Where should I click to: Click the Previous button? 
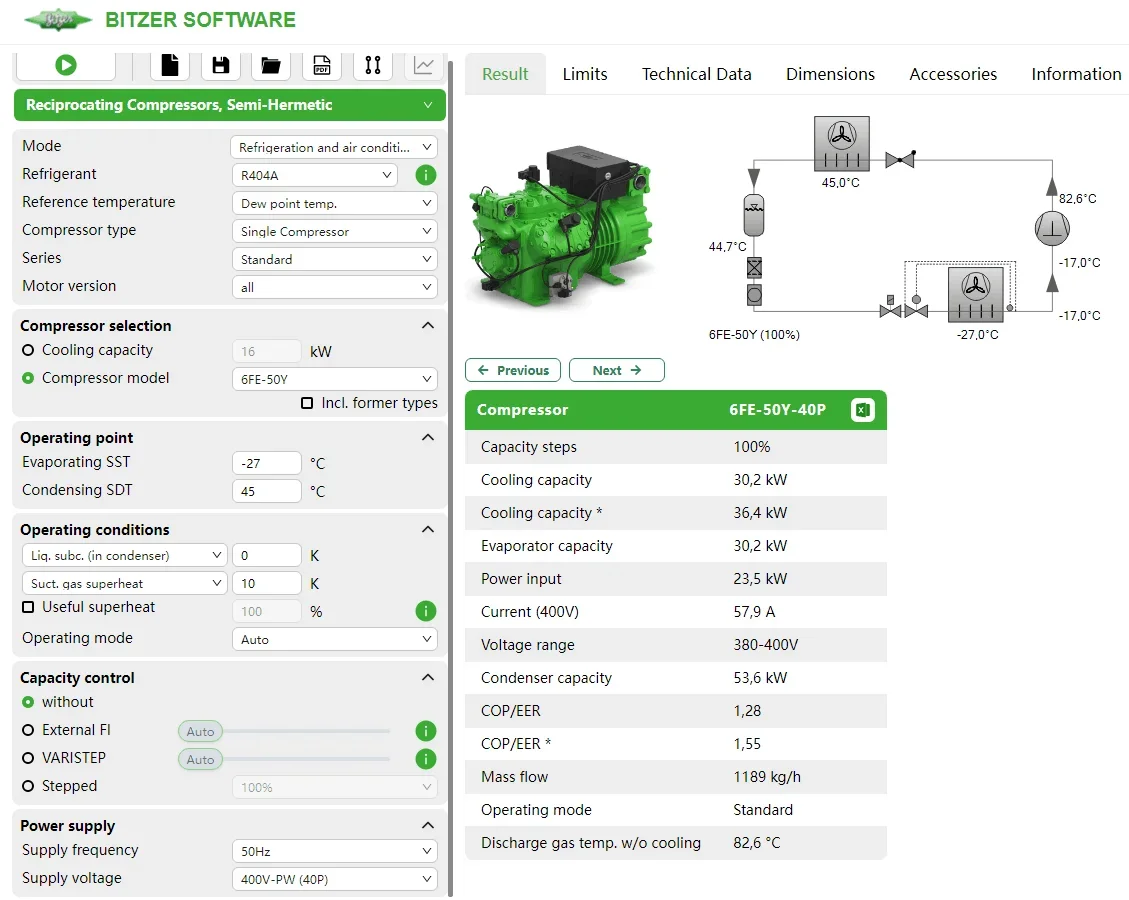513,370
